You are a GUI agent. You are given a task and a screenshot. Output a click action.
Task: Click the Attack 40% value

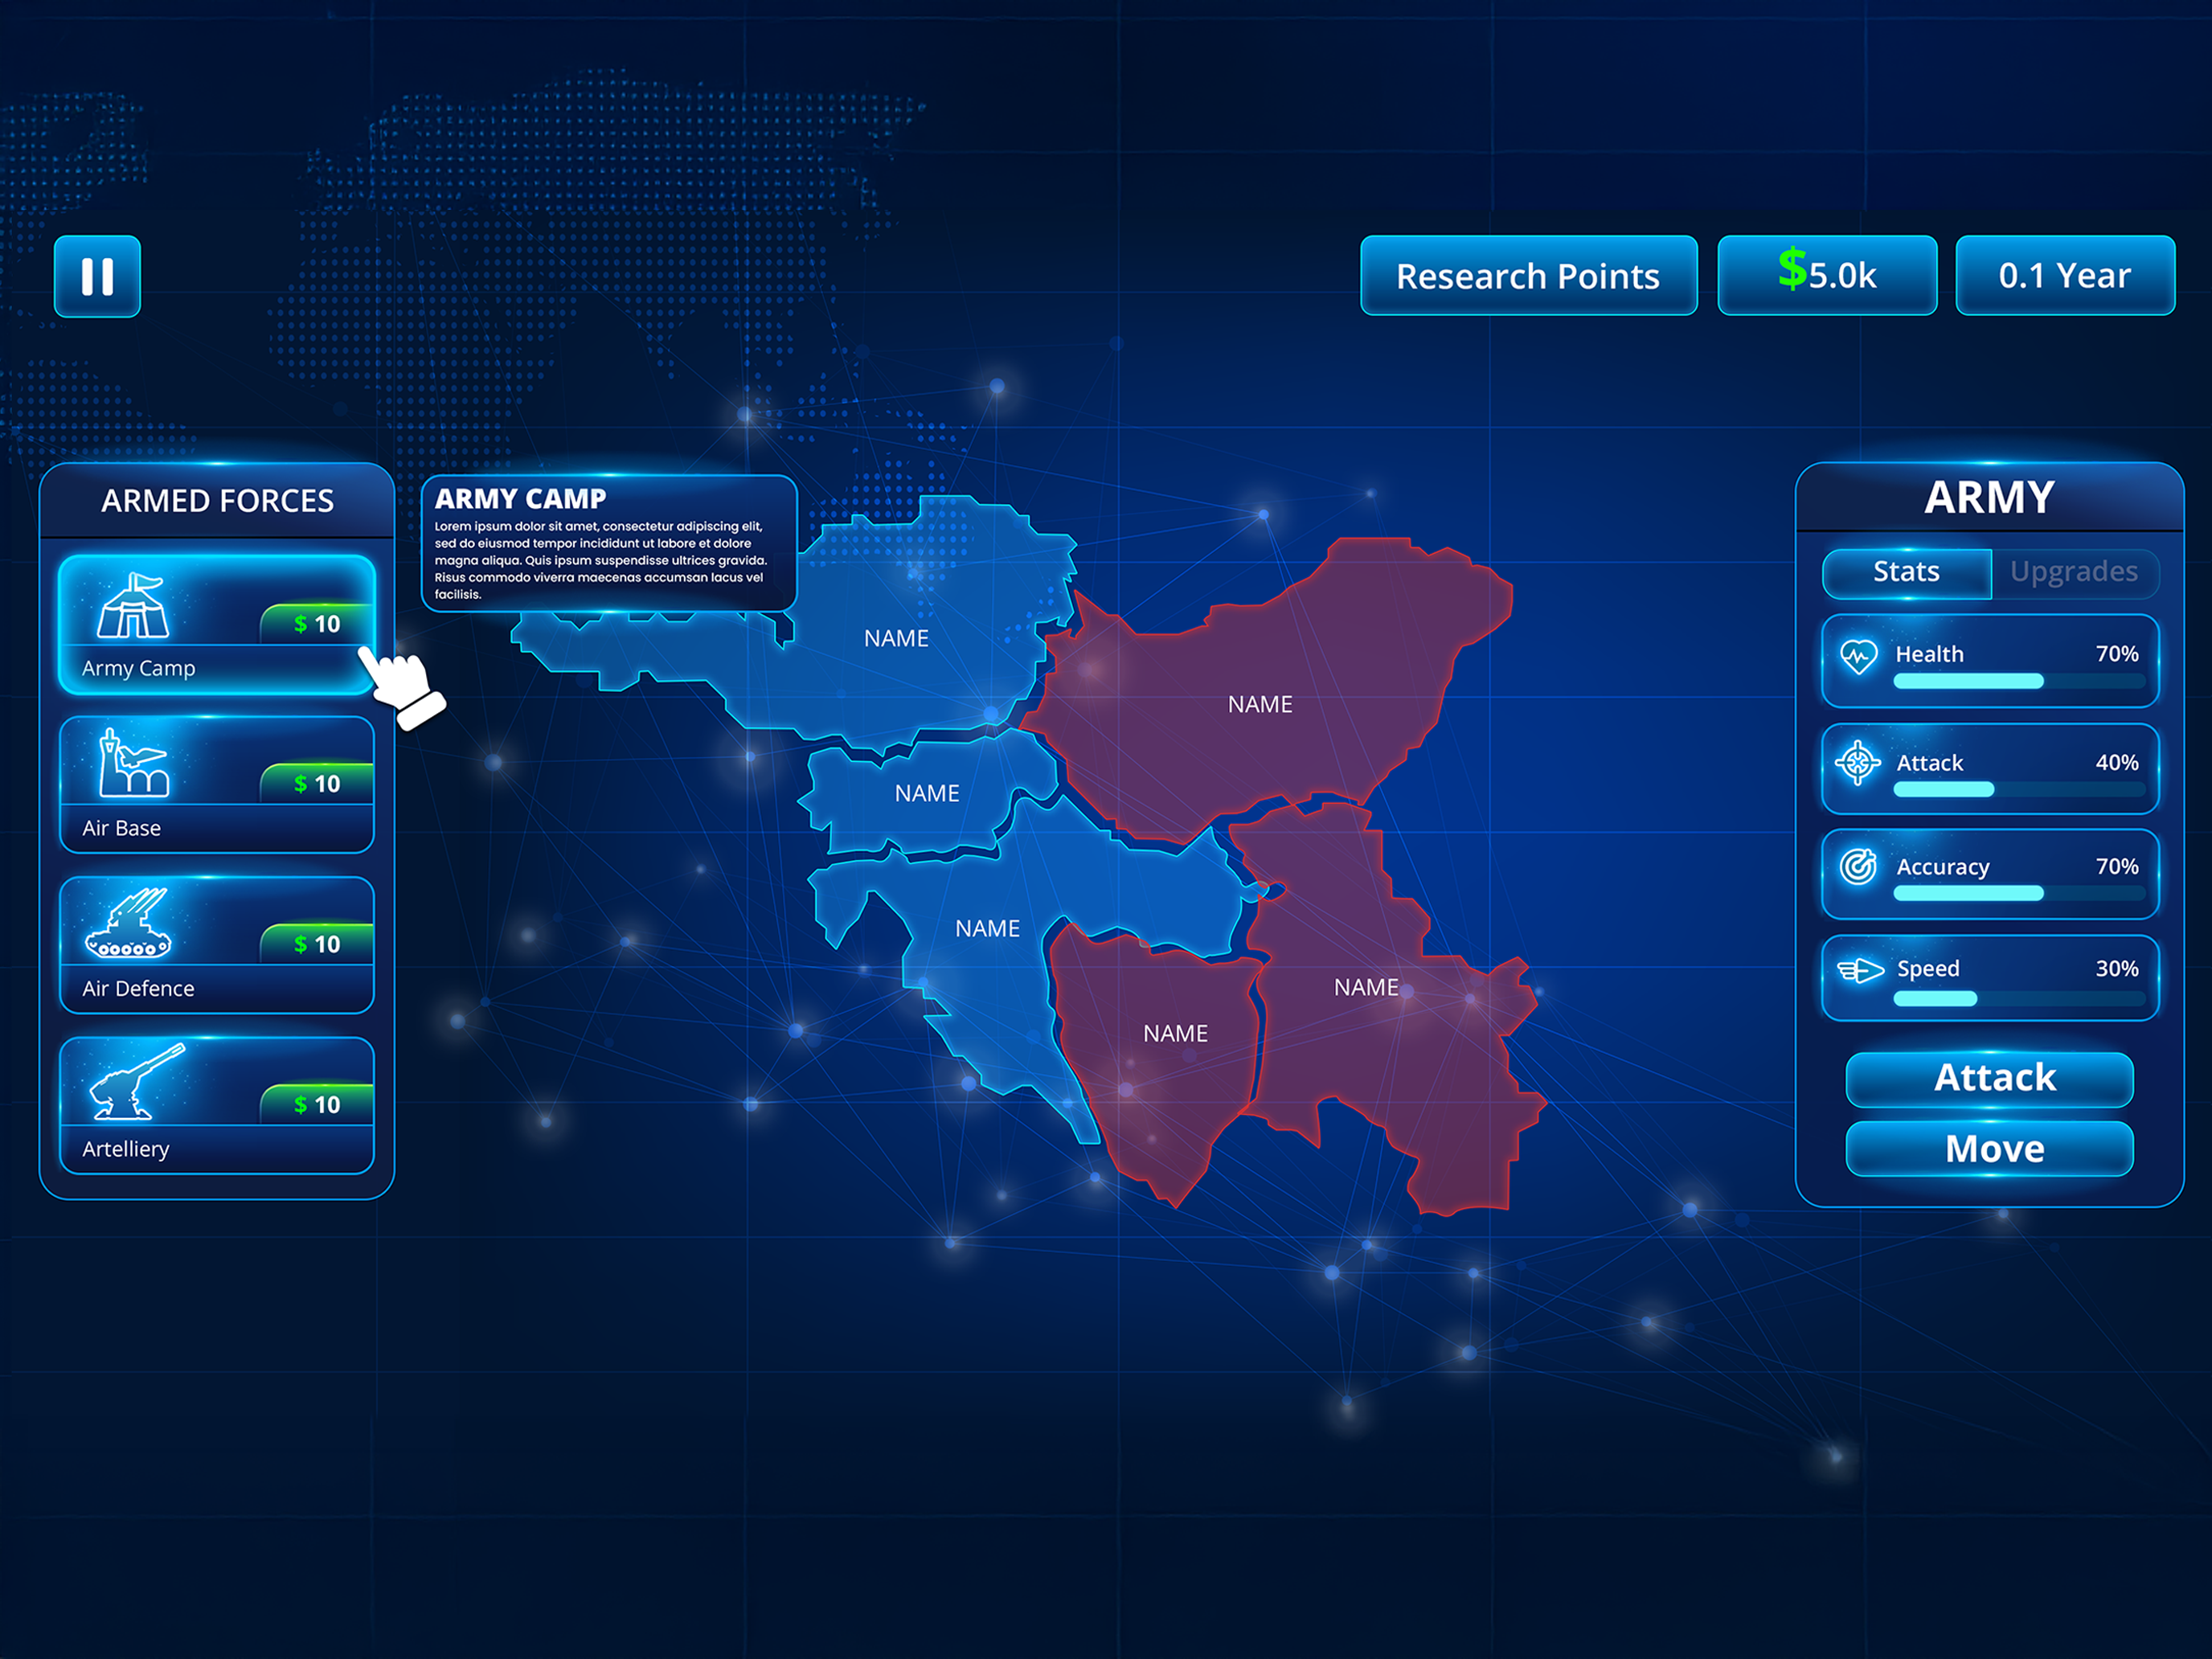point(2117,763)
